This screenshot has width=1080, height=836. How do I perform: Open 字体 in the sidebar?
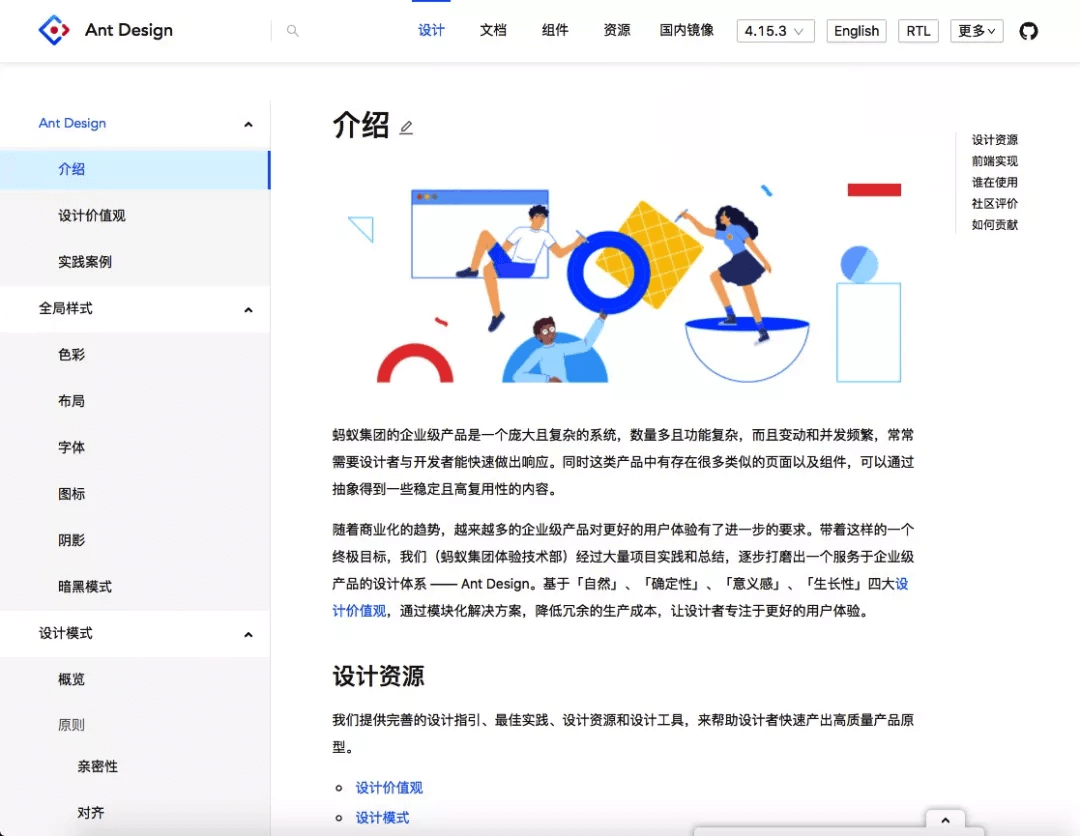pos(135,448)
